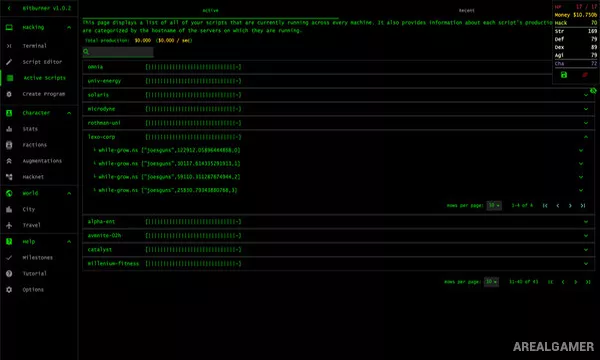This screenshot has width=600, height=360.
Task: Click the Create Program bug icon
Action: [9, 94]
